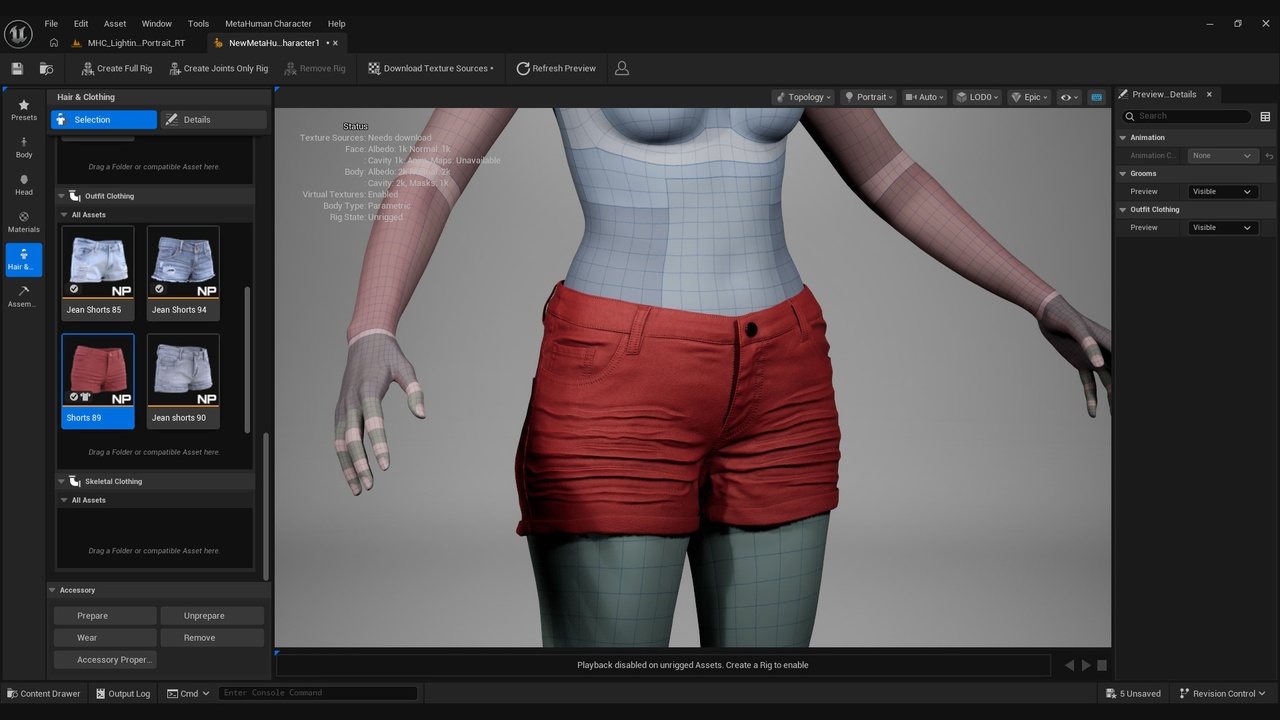Open the Presets sidebar section
The height and width of the screenshot is (720, 1280).
pyautogui.click(x=24, y=110)
